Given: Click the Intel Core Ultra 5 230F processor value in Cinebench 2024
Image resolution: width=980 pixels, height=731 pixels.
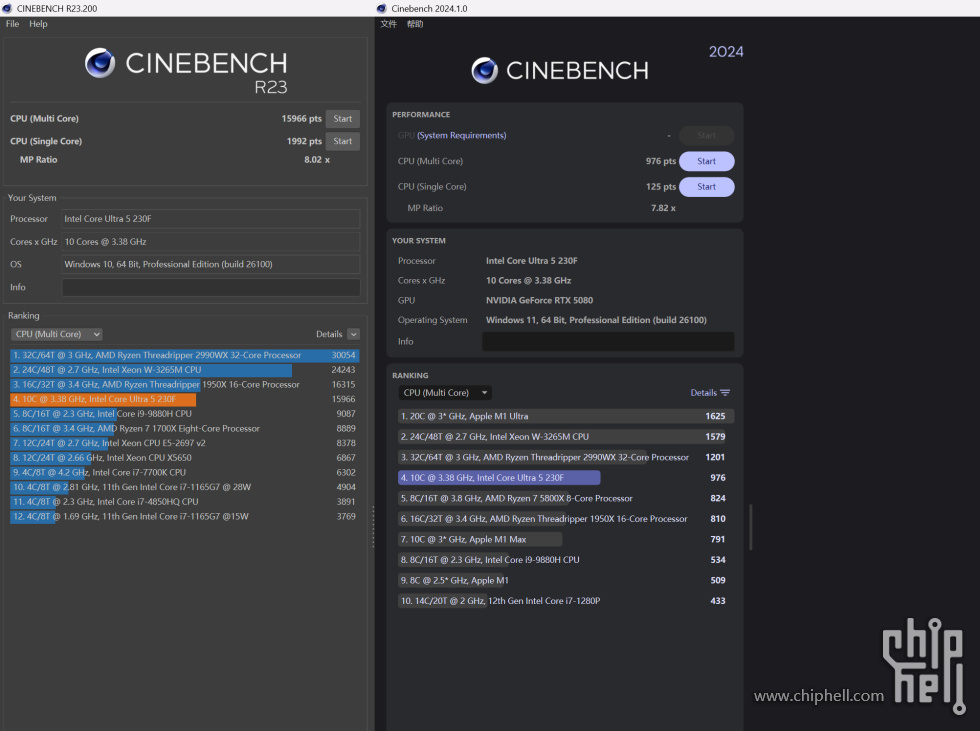Looking at the screenshot, I should [532, 261].
